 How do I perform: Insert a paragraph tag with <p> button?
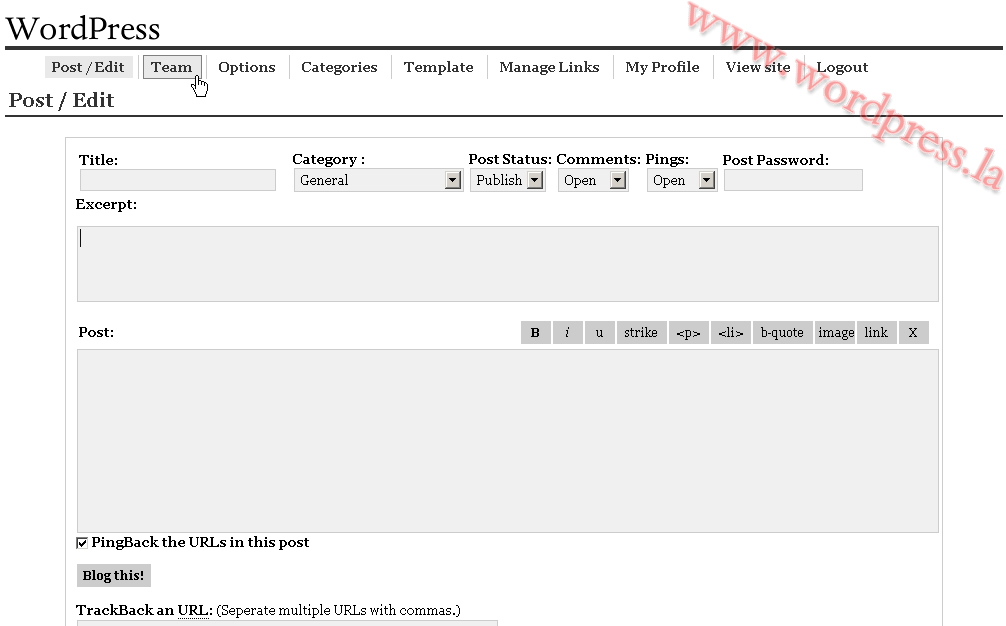pyautogui.click(x=688, y=332)
